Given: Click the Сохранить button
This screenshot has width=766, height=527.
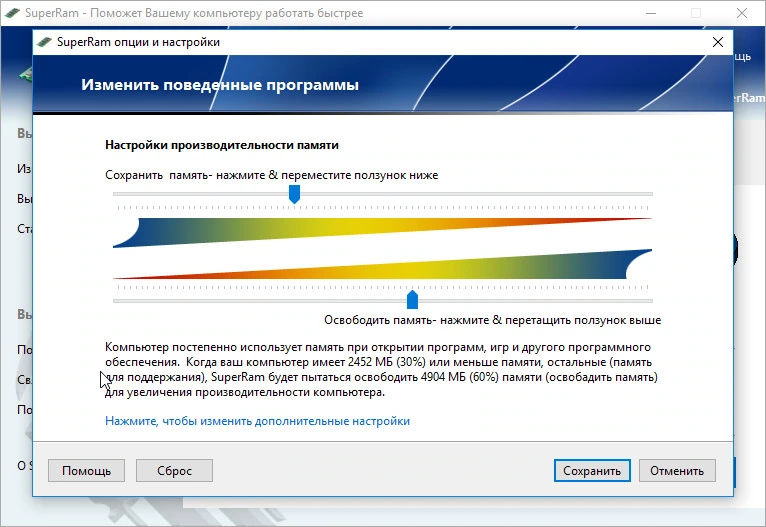Looking at the screenshot, I should [592, 470].
